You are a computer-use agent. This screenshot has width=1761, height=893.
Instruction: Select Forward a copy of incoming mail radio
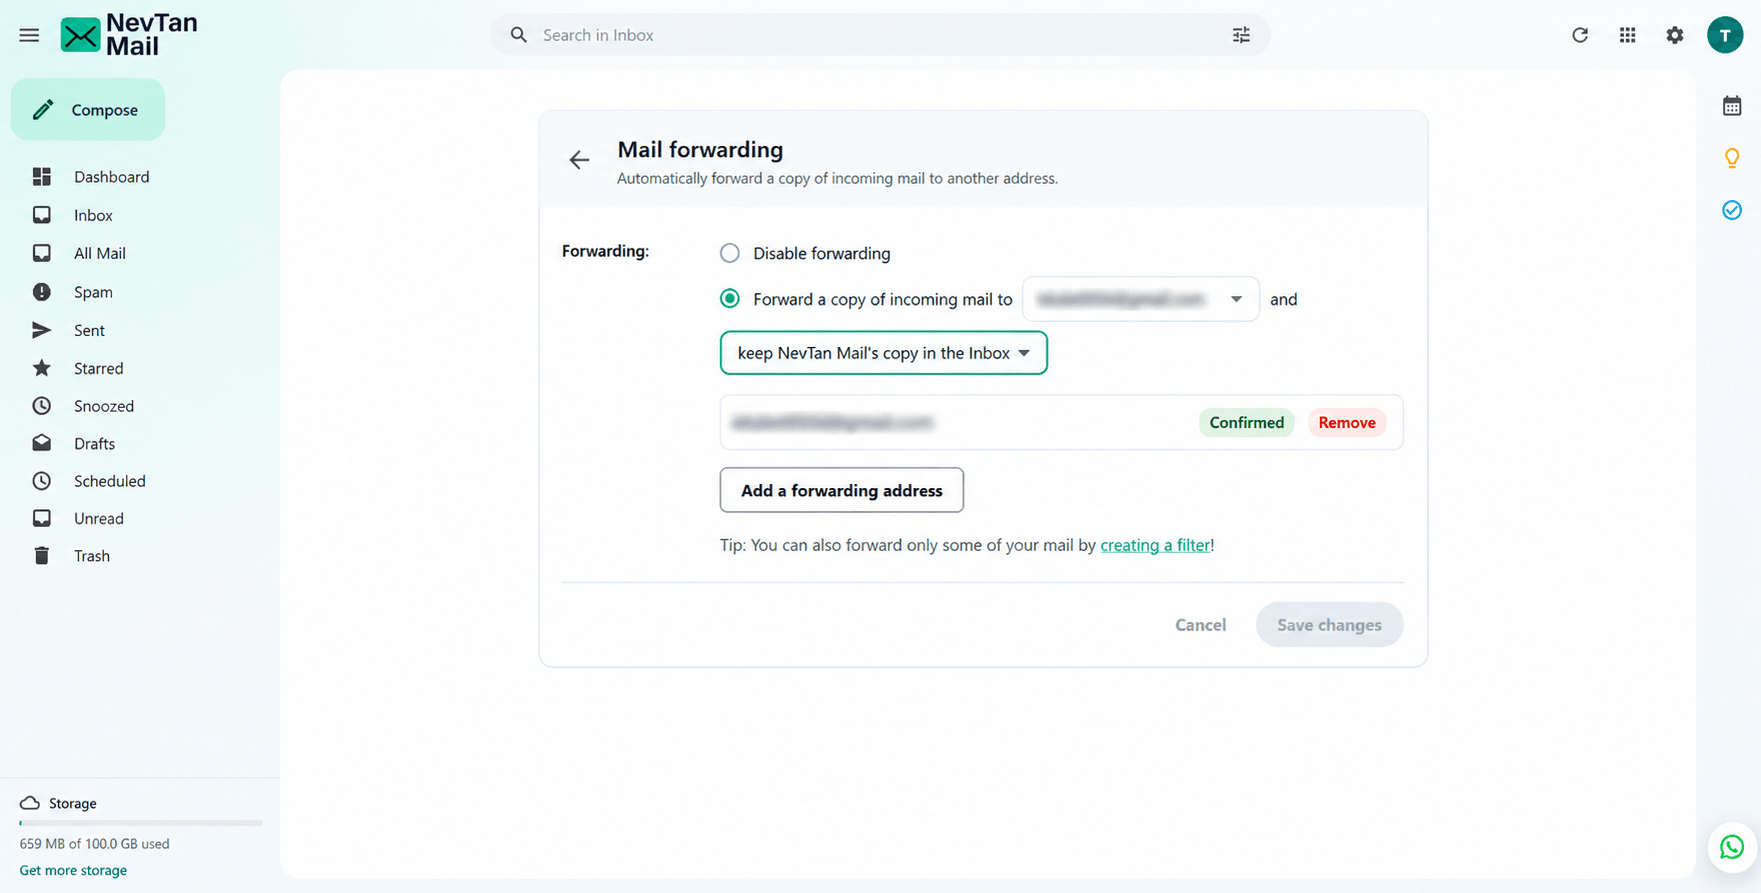(x=730, y=299)
